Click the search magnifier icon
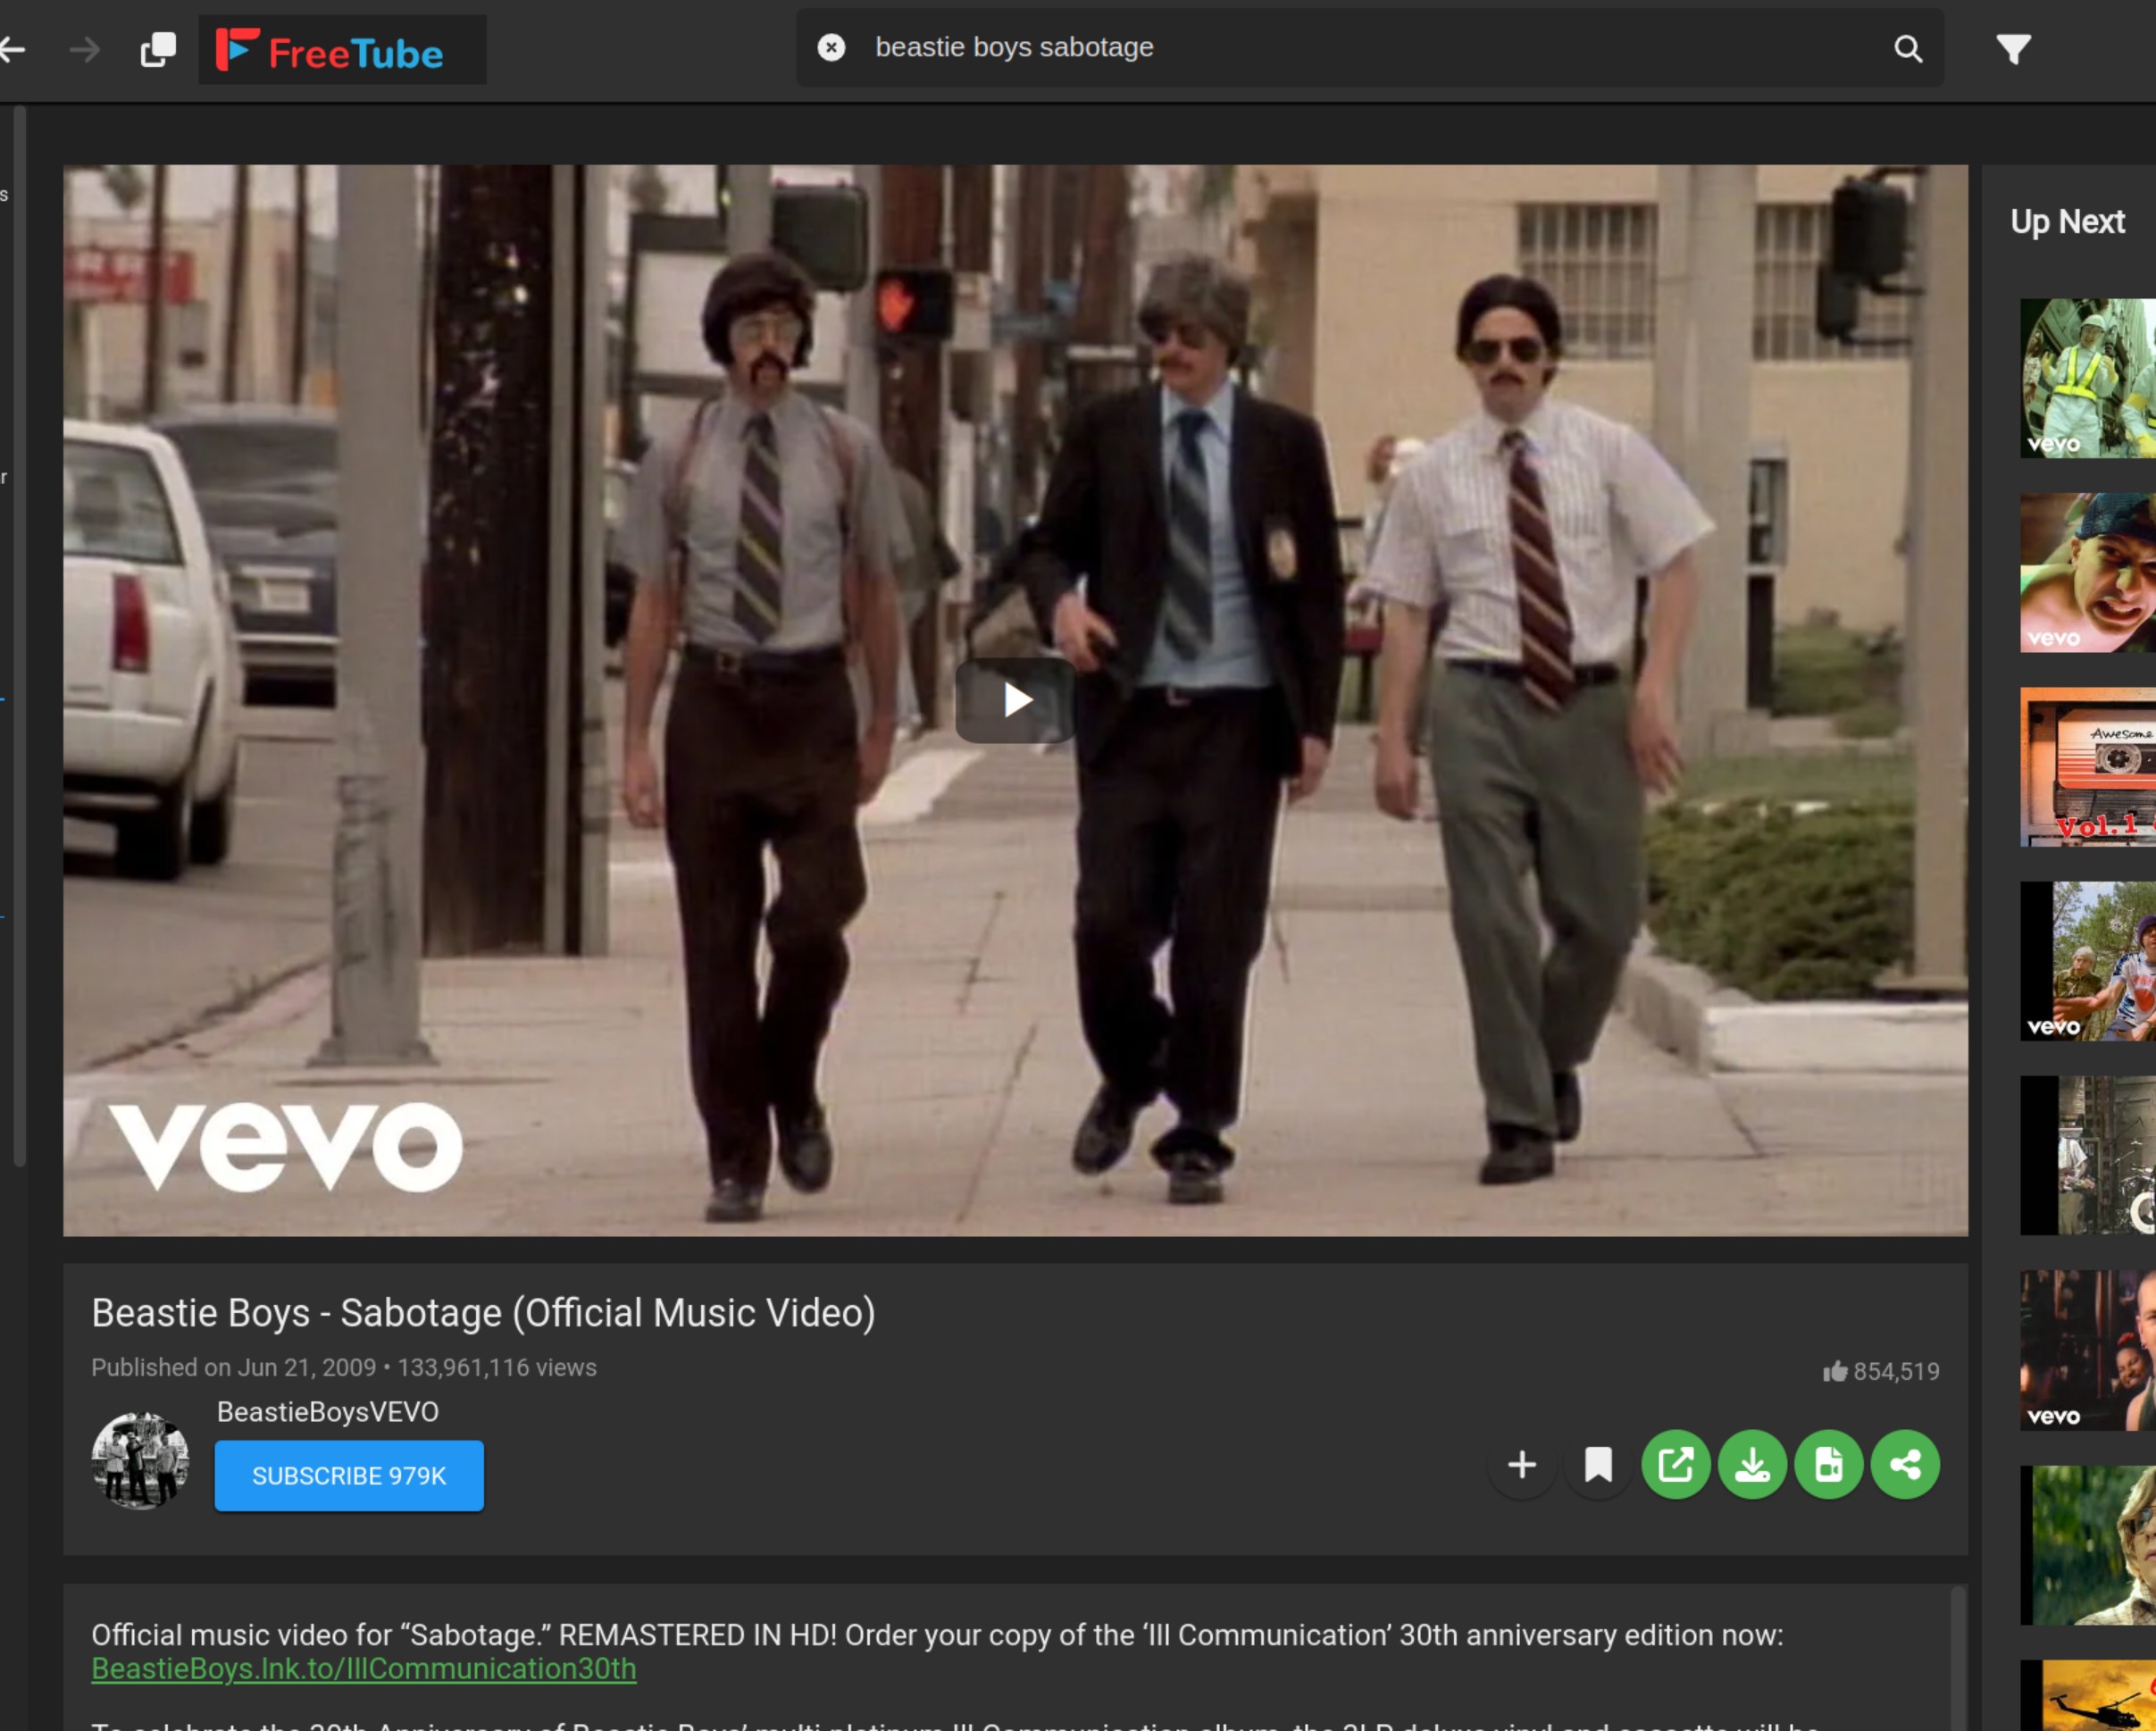Image resolution: width=2156 pixels, height=1731 pixels. (1907, 48)
